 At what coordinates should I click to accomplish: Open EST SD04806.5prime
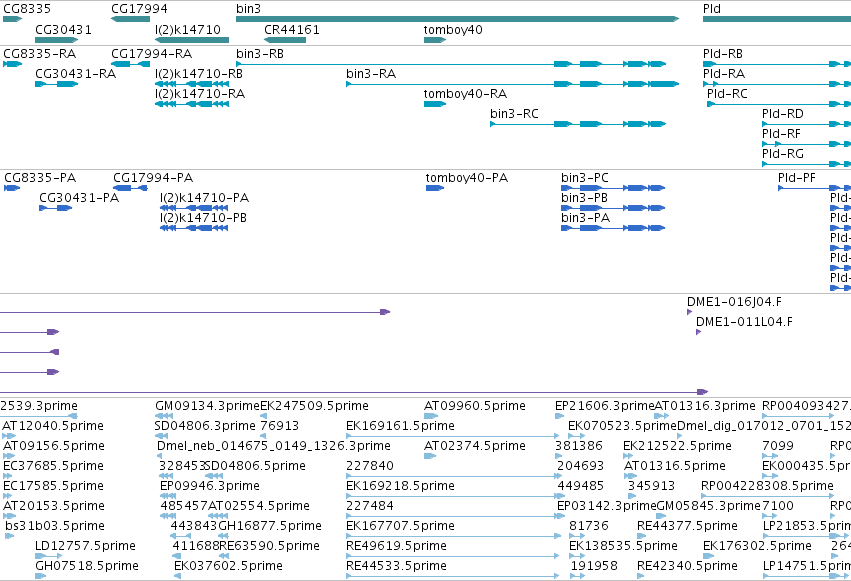click(255, 466)
